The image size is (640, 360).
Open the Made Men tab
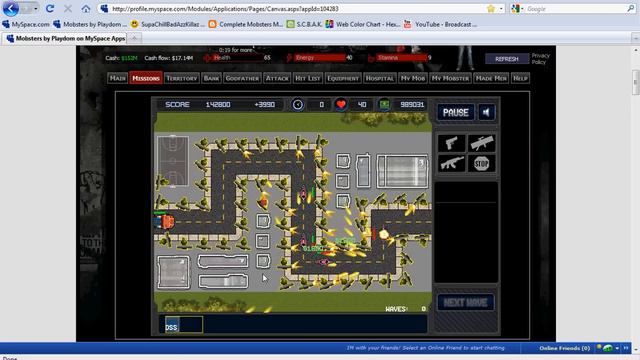(491, 78)
